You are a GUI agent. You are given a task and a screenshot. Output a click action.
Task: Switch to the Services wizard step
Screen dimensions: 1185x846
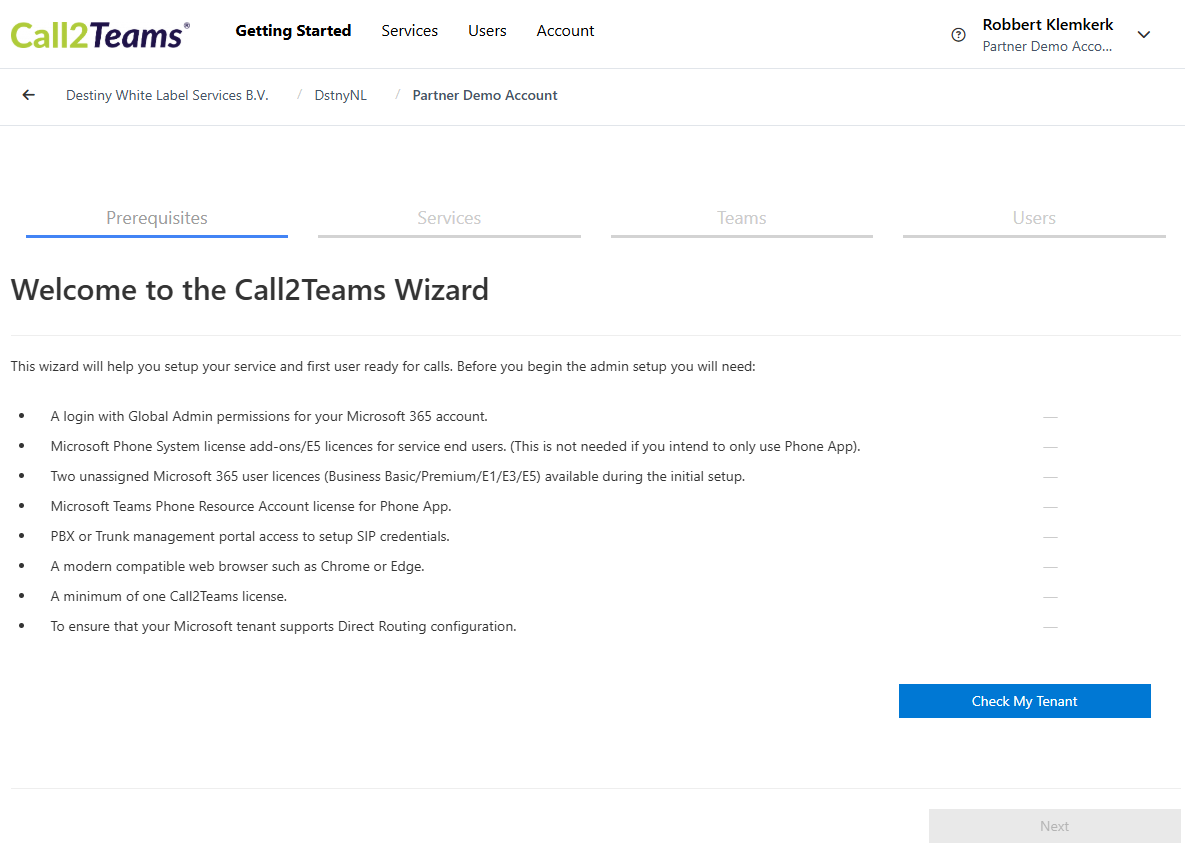click(x=449, y=218)
